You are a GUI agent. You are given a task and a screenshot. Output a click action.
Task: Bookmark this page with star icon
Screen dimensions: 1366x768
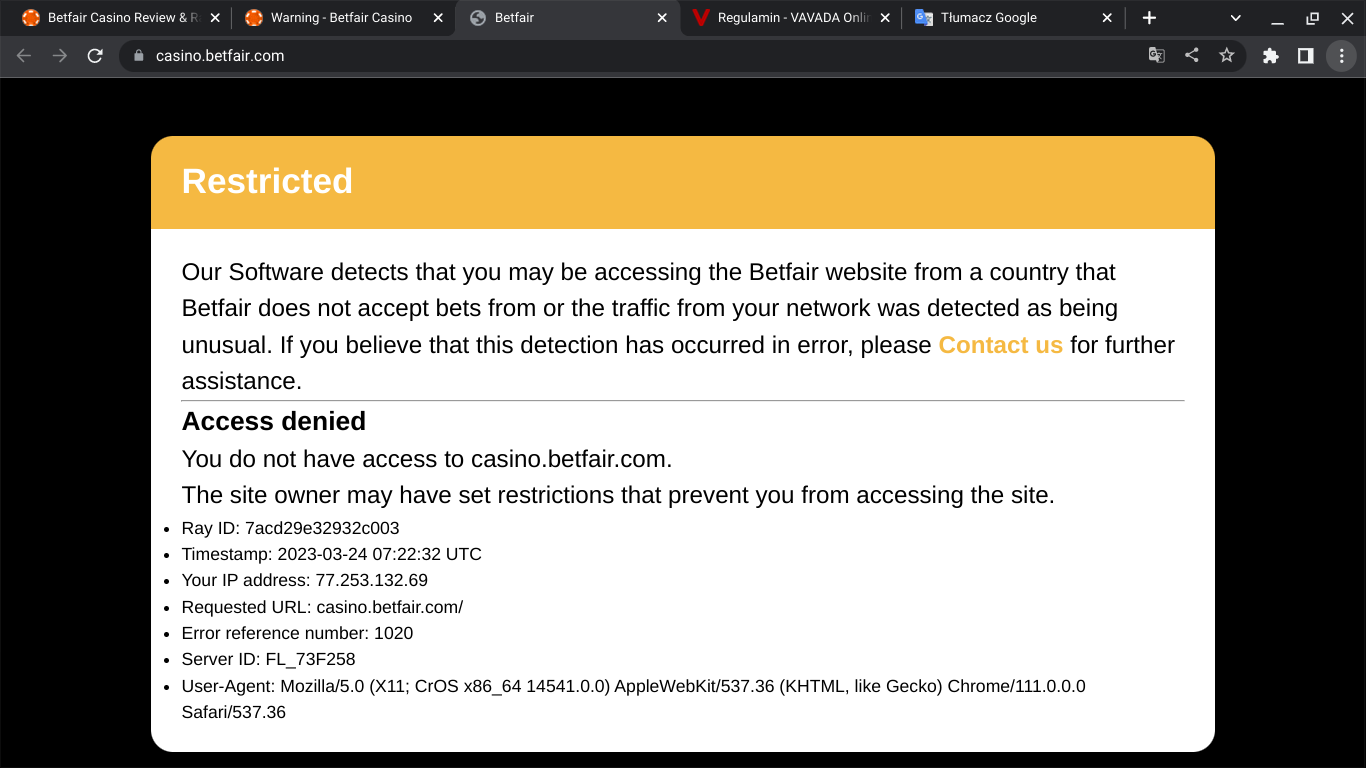(x=1226, y=56)
